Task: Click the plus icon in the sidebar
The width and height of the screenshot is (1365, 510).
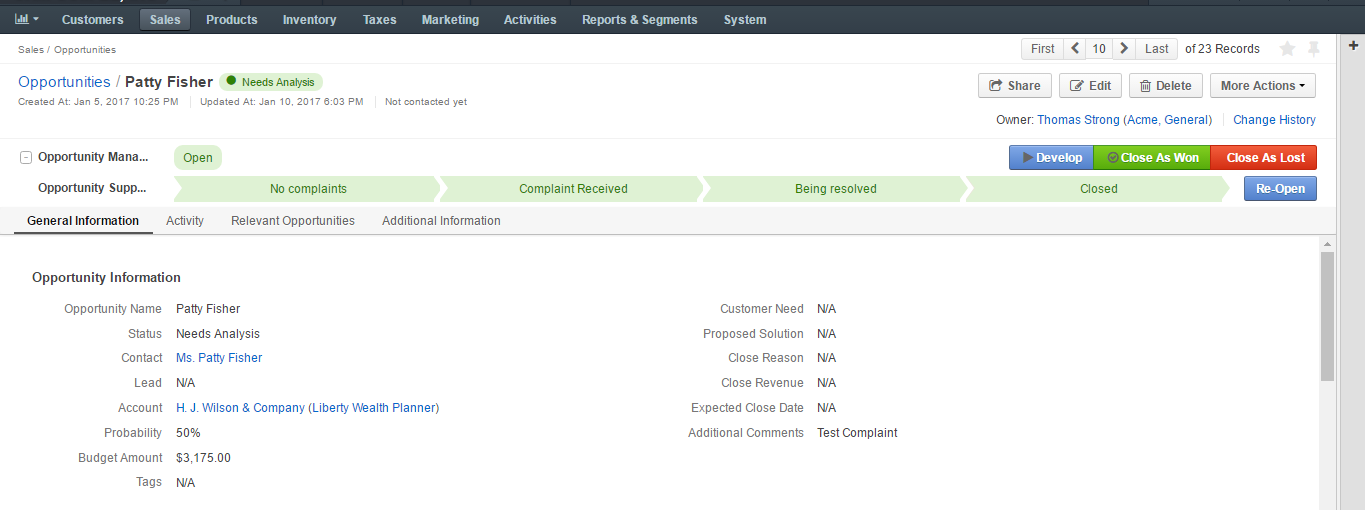Action: [1354, 46]
